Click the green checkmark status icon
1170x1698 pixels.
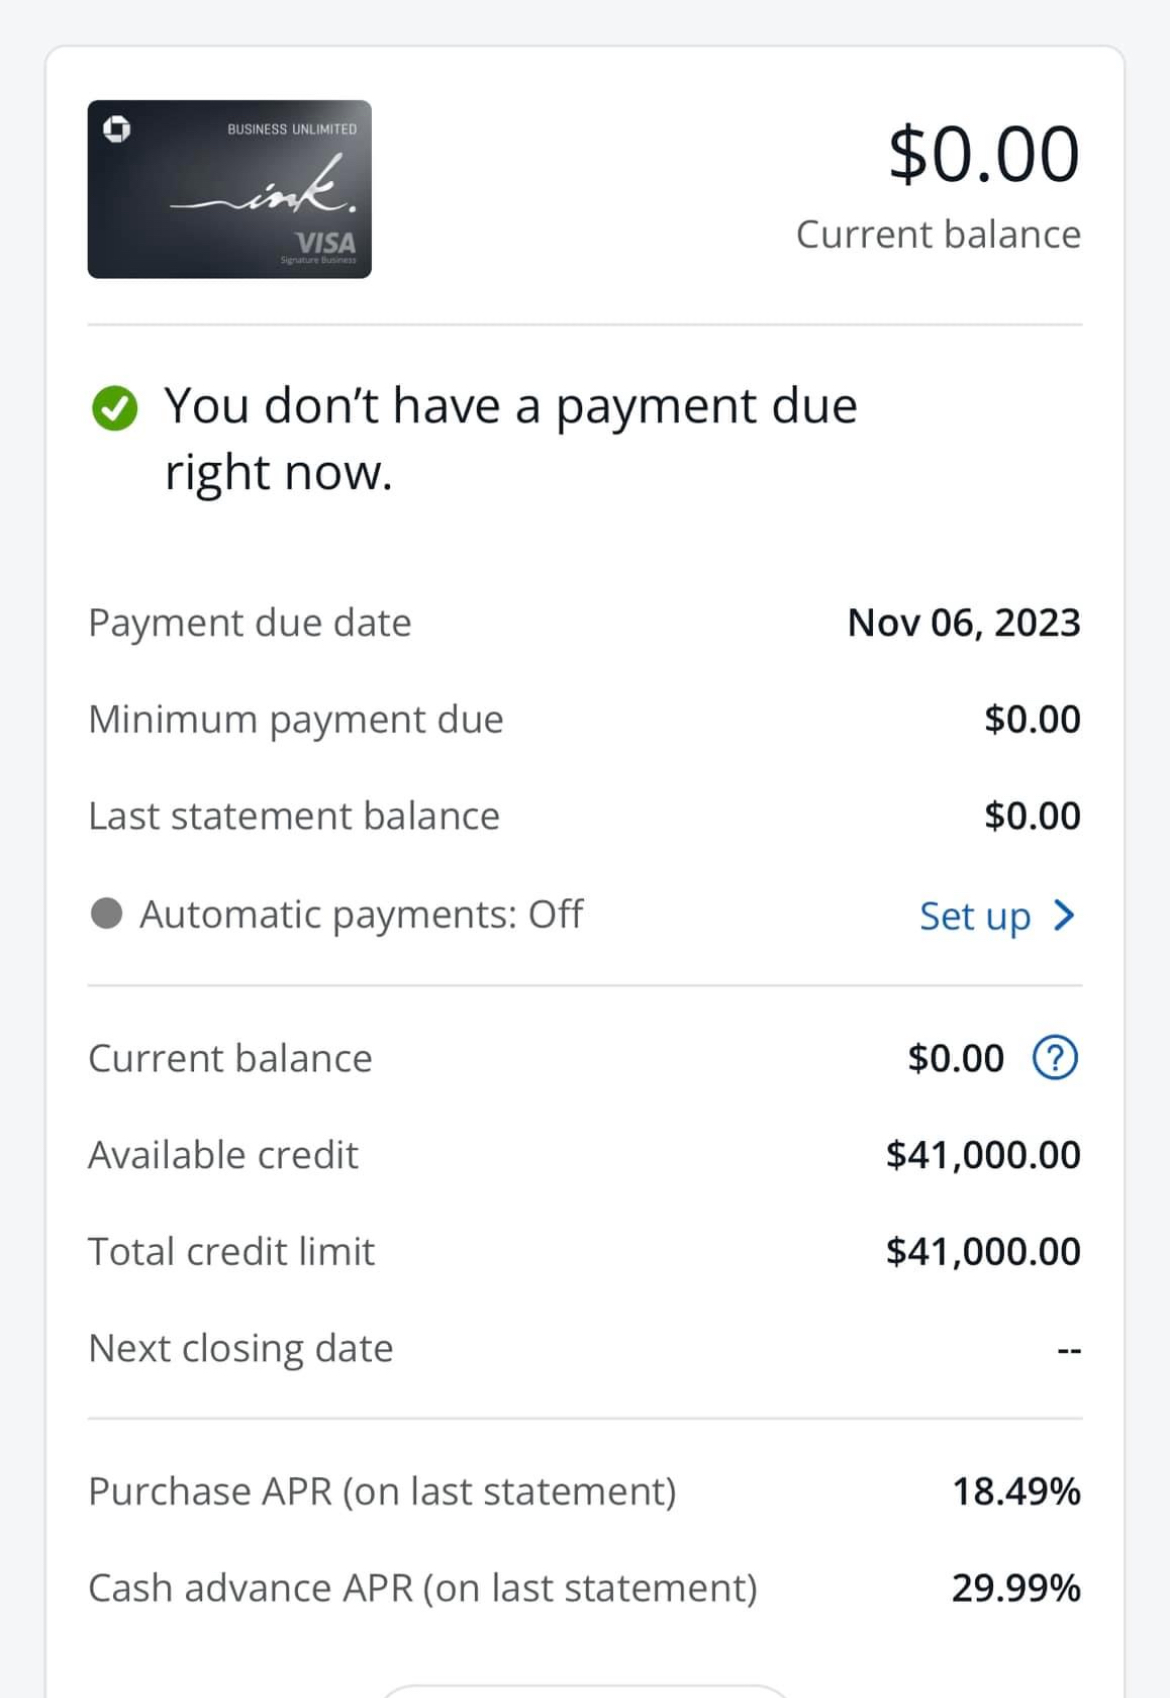(x=115, y=408)
